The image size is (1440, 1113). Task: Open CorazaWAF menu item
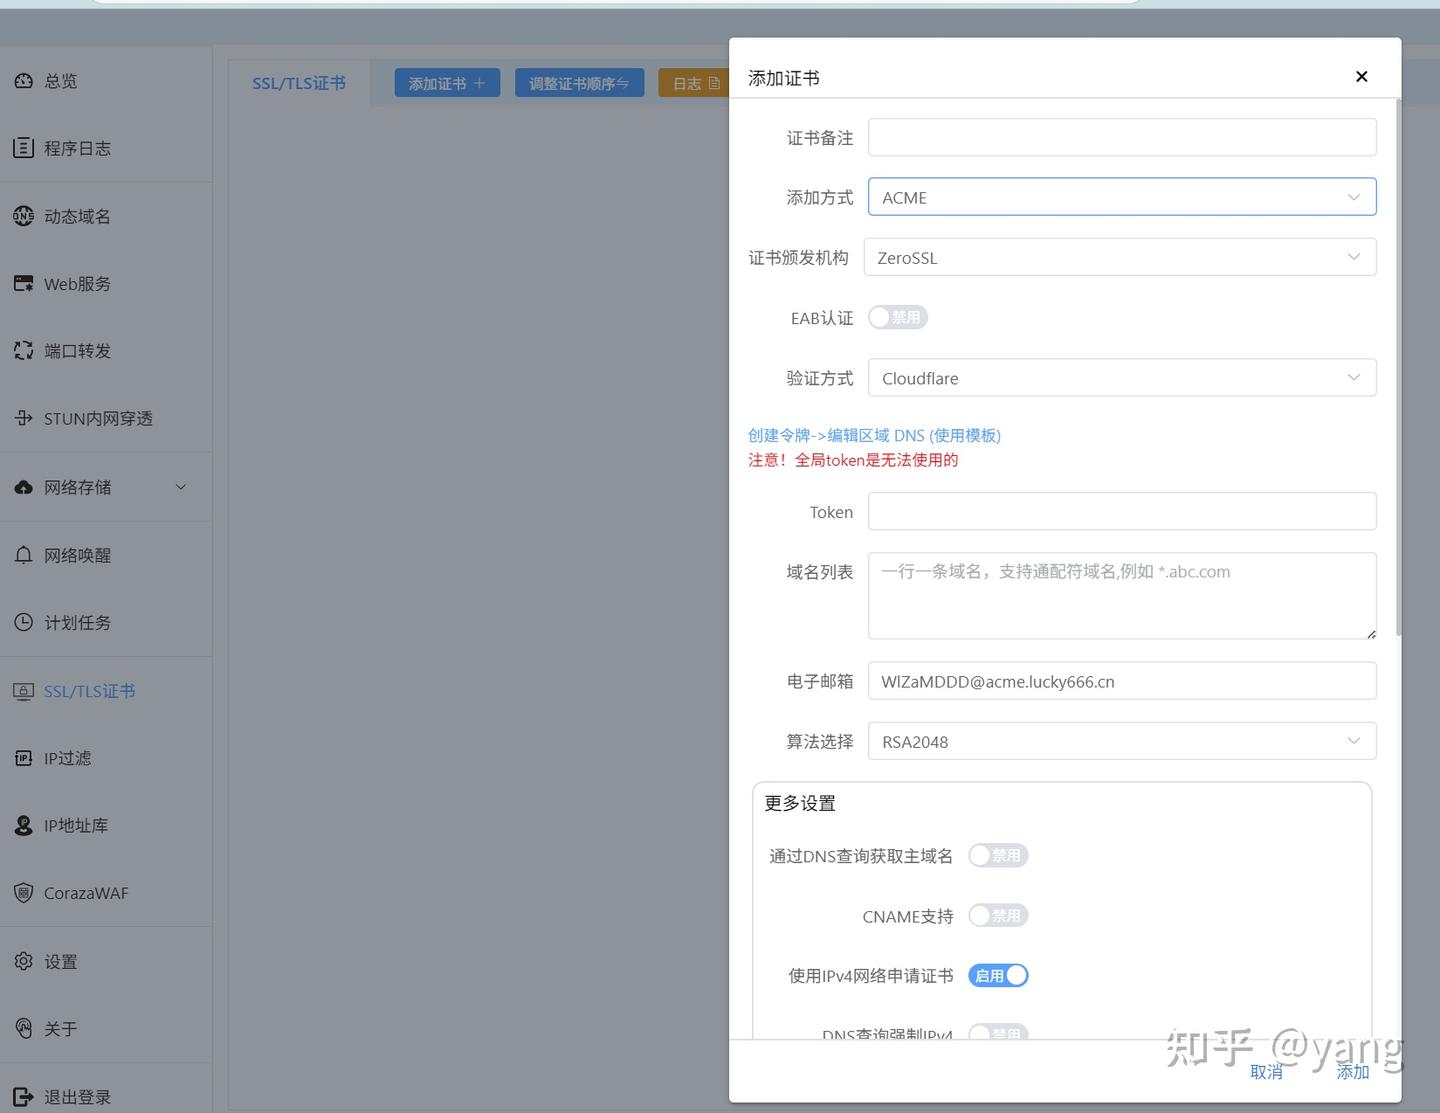coord(106,893)
